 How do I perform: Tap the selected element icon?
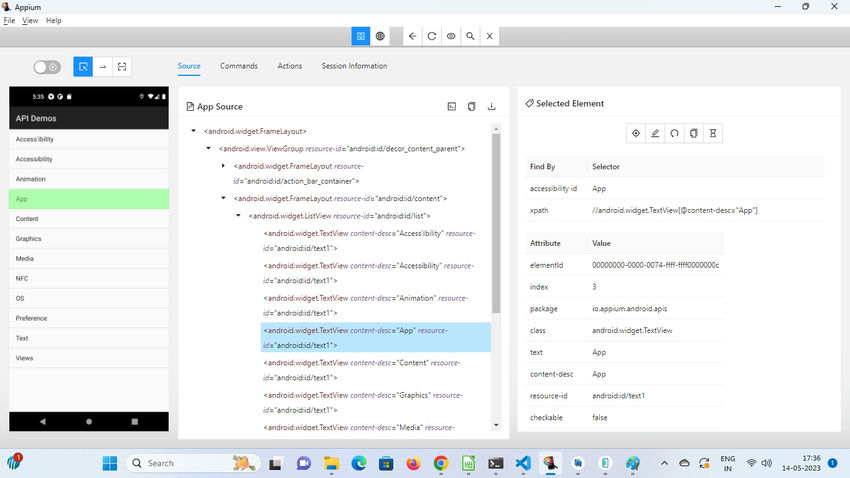636,133
